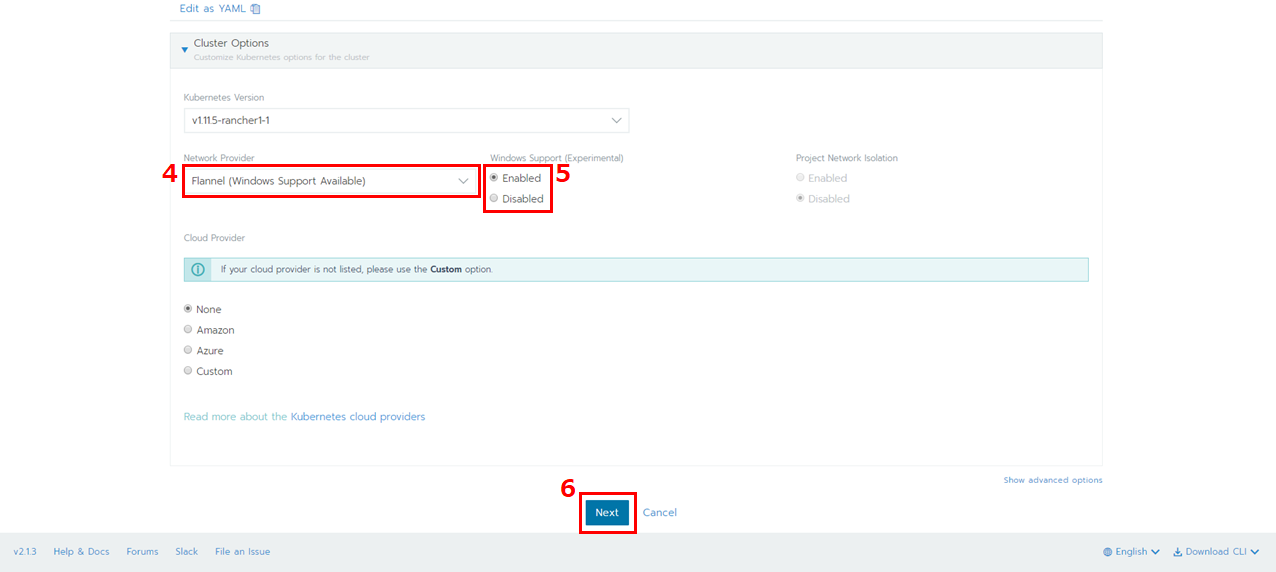Viewport: 1276px width, 572px height.
Task: Open the English language selector
Action: click(x=1131, y=551)
